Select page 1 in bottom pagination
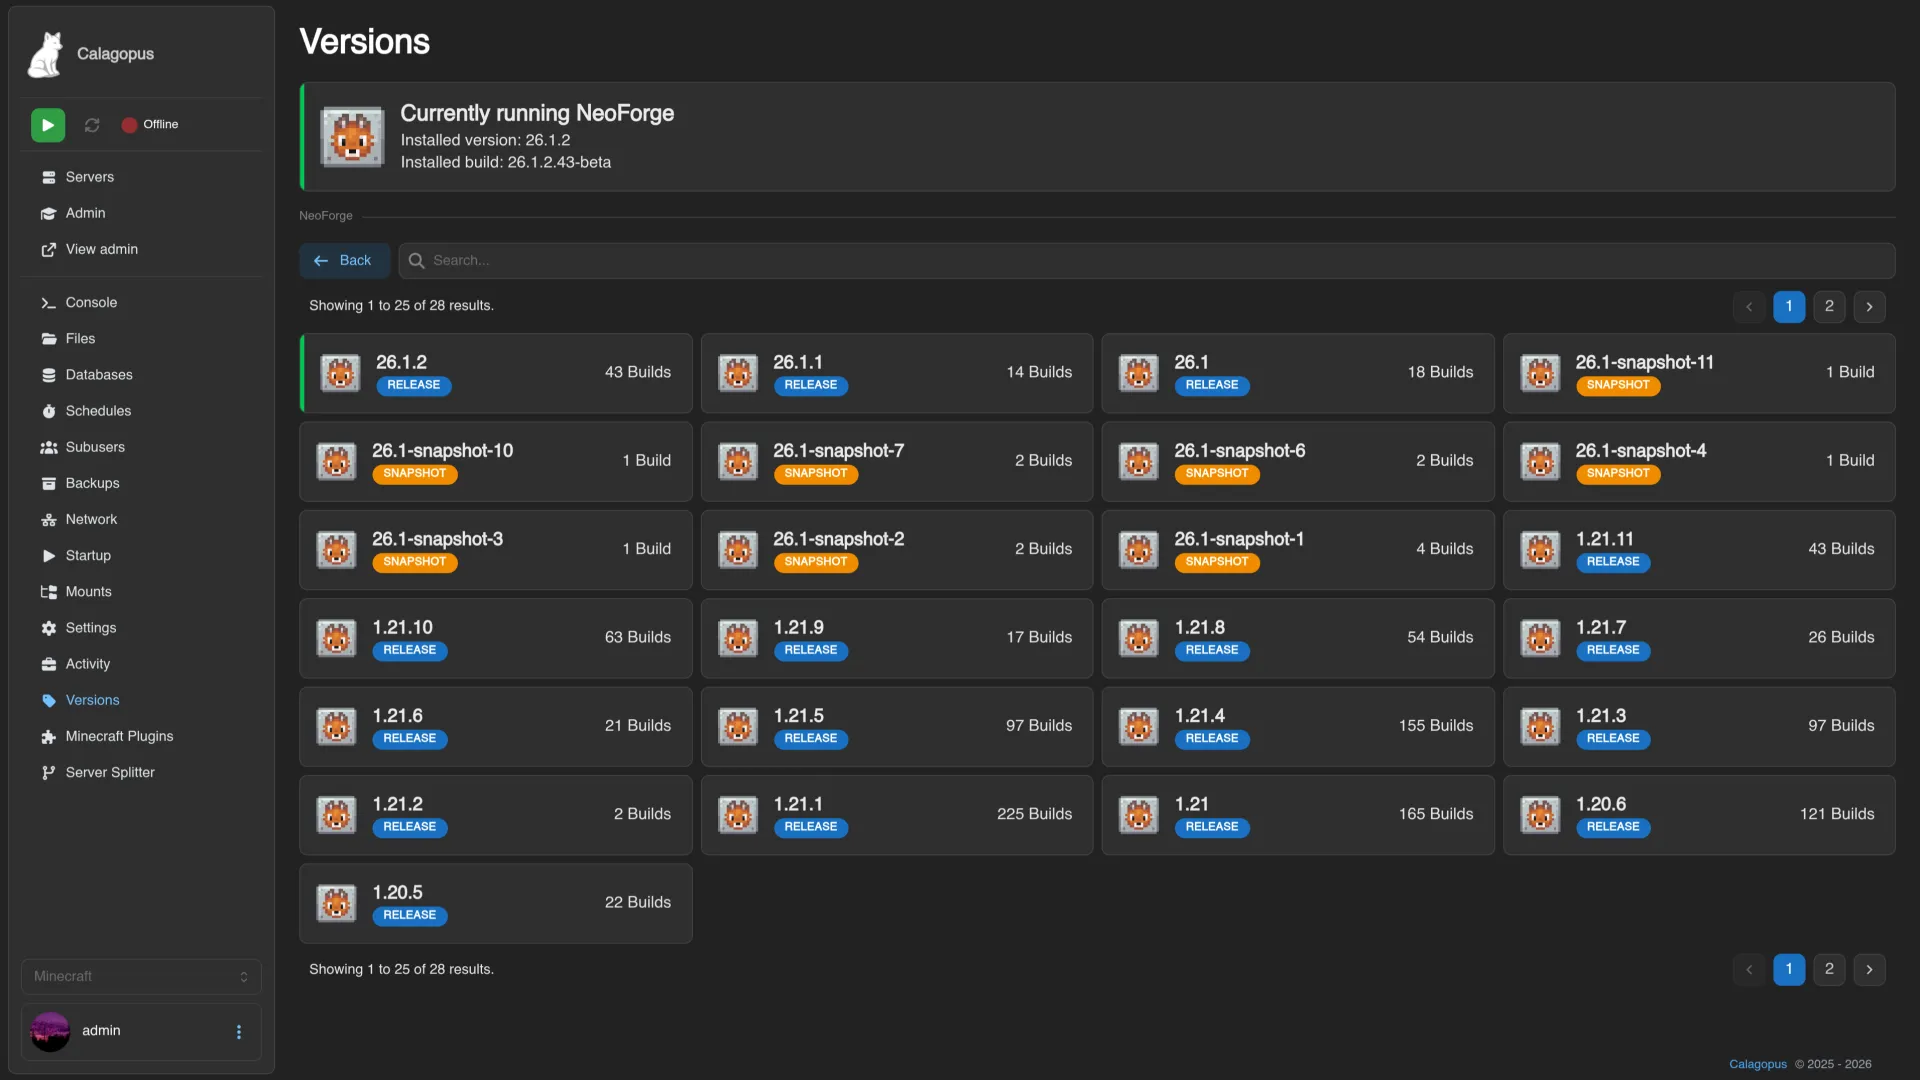1920x1080 pixels. point(1789,969)
